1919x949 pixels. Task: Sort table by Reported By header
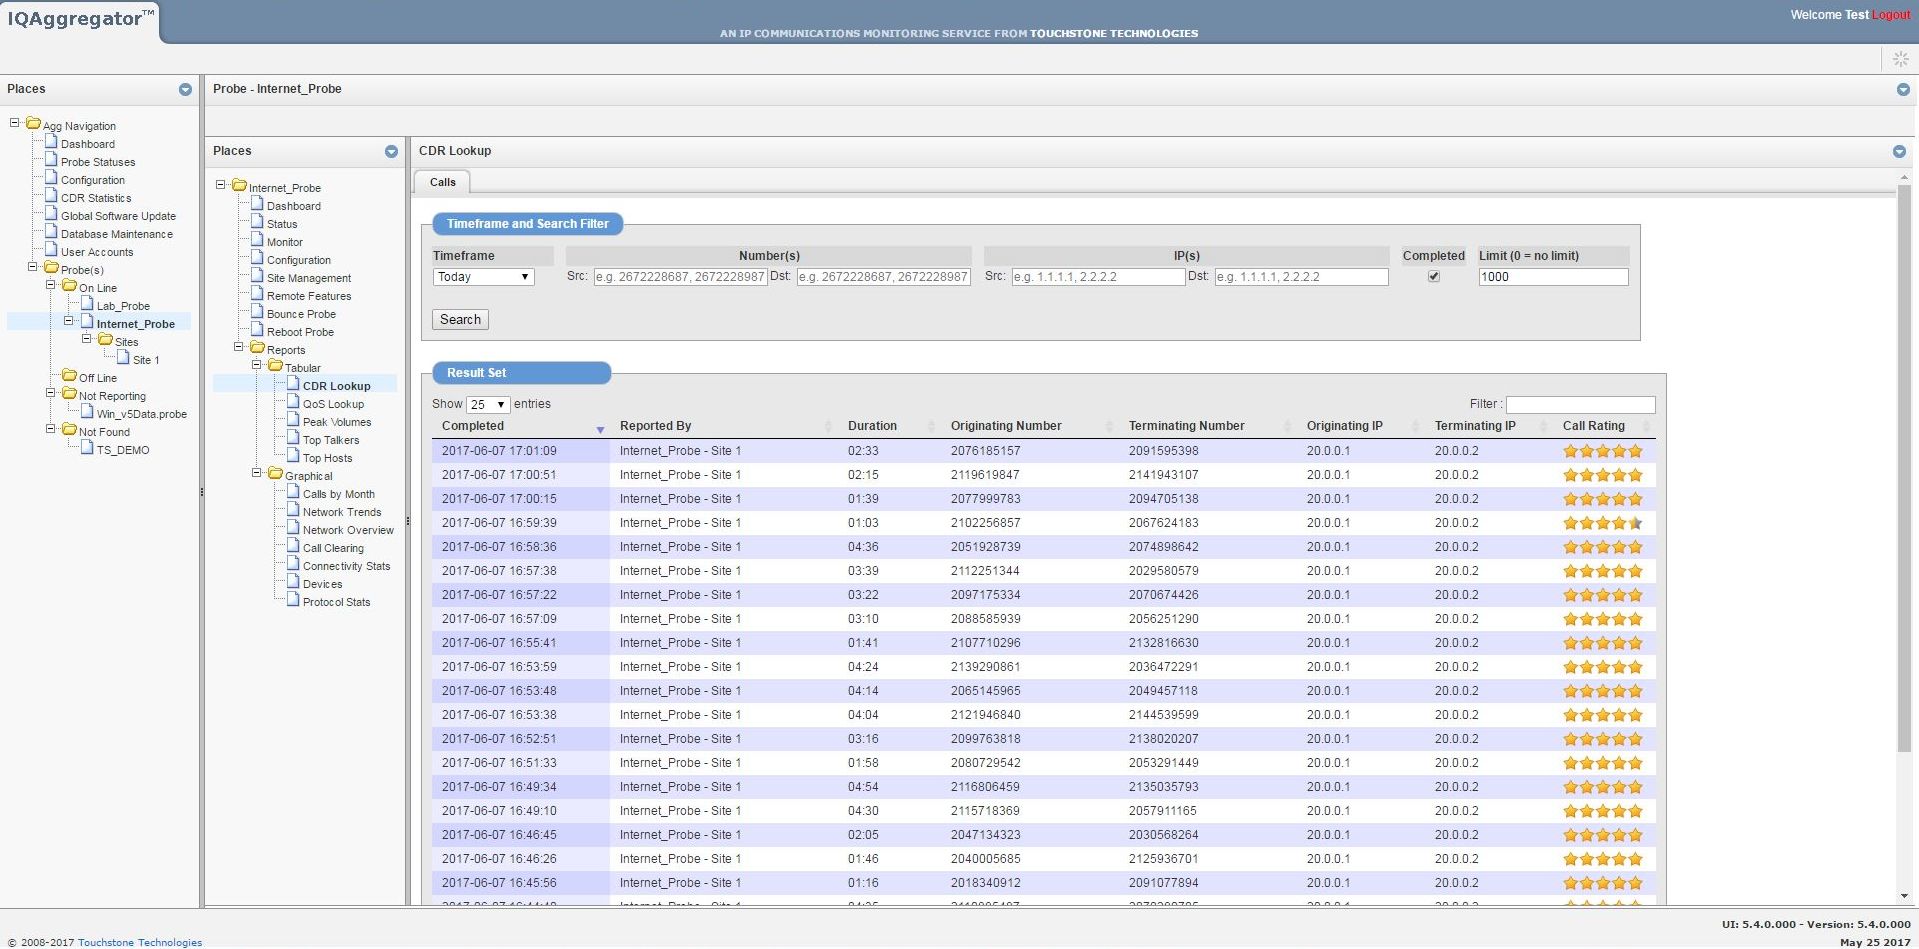[656, 426]
